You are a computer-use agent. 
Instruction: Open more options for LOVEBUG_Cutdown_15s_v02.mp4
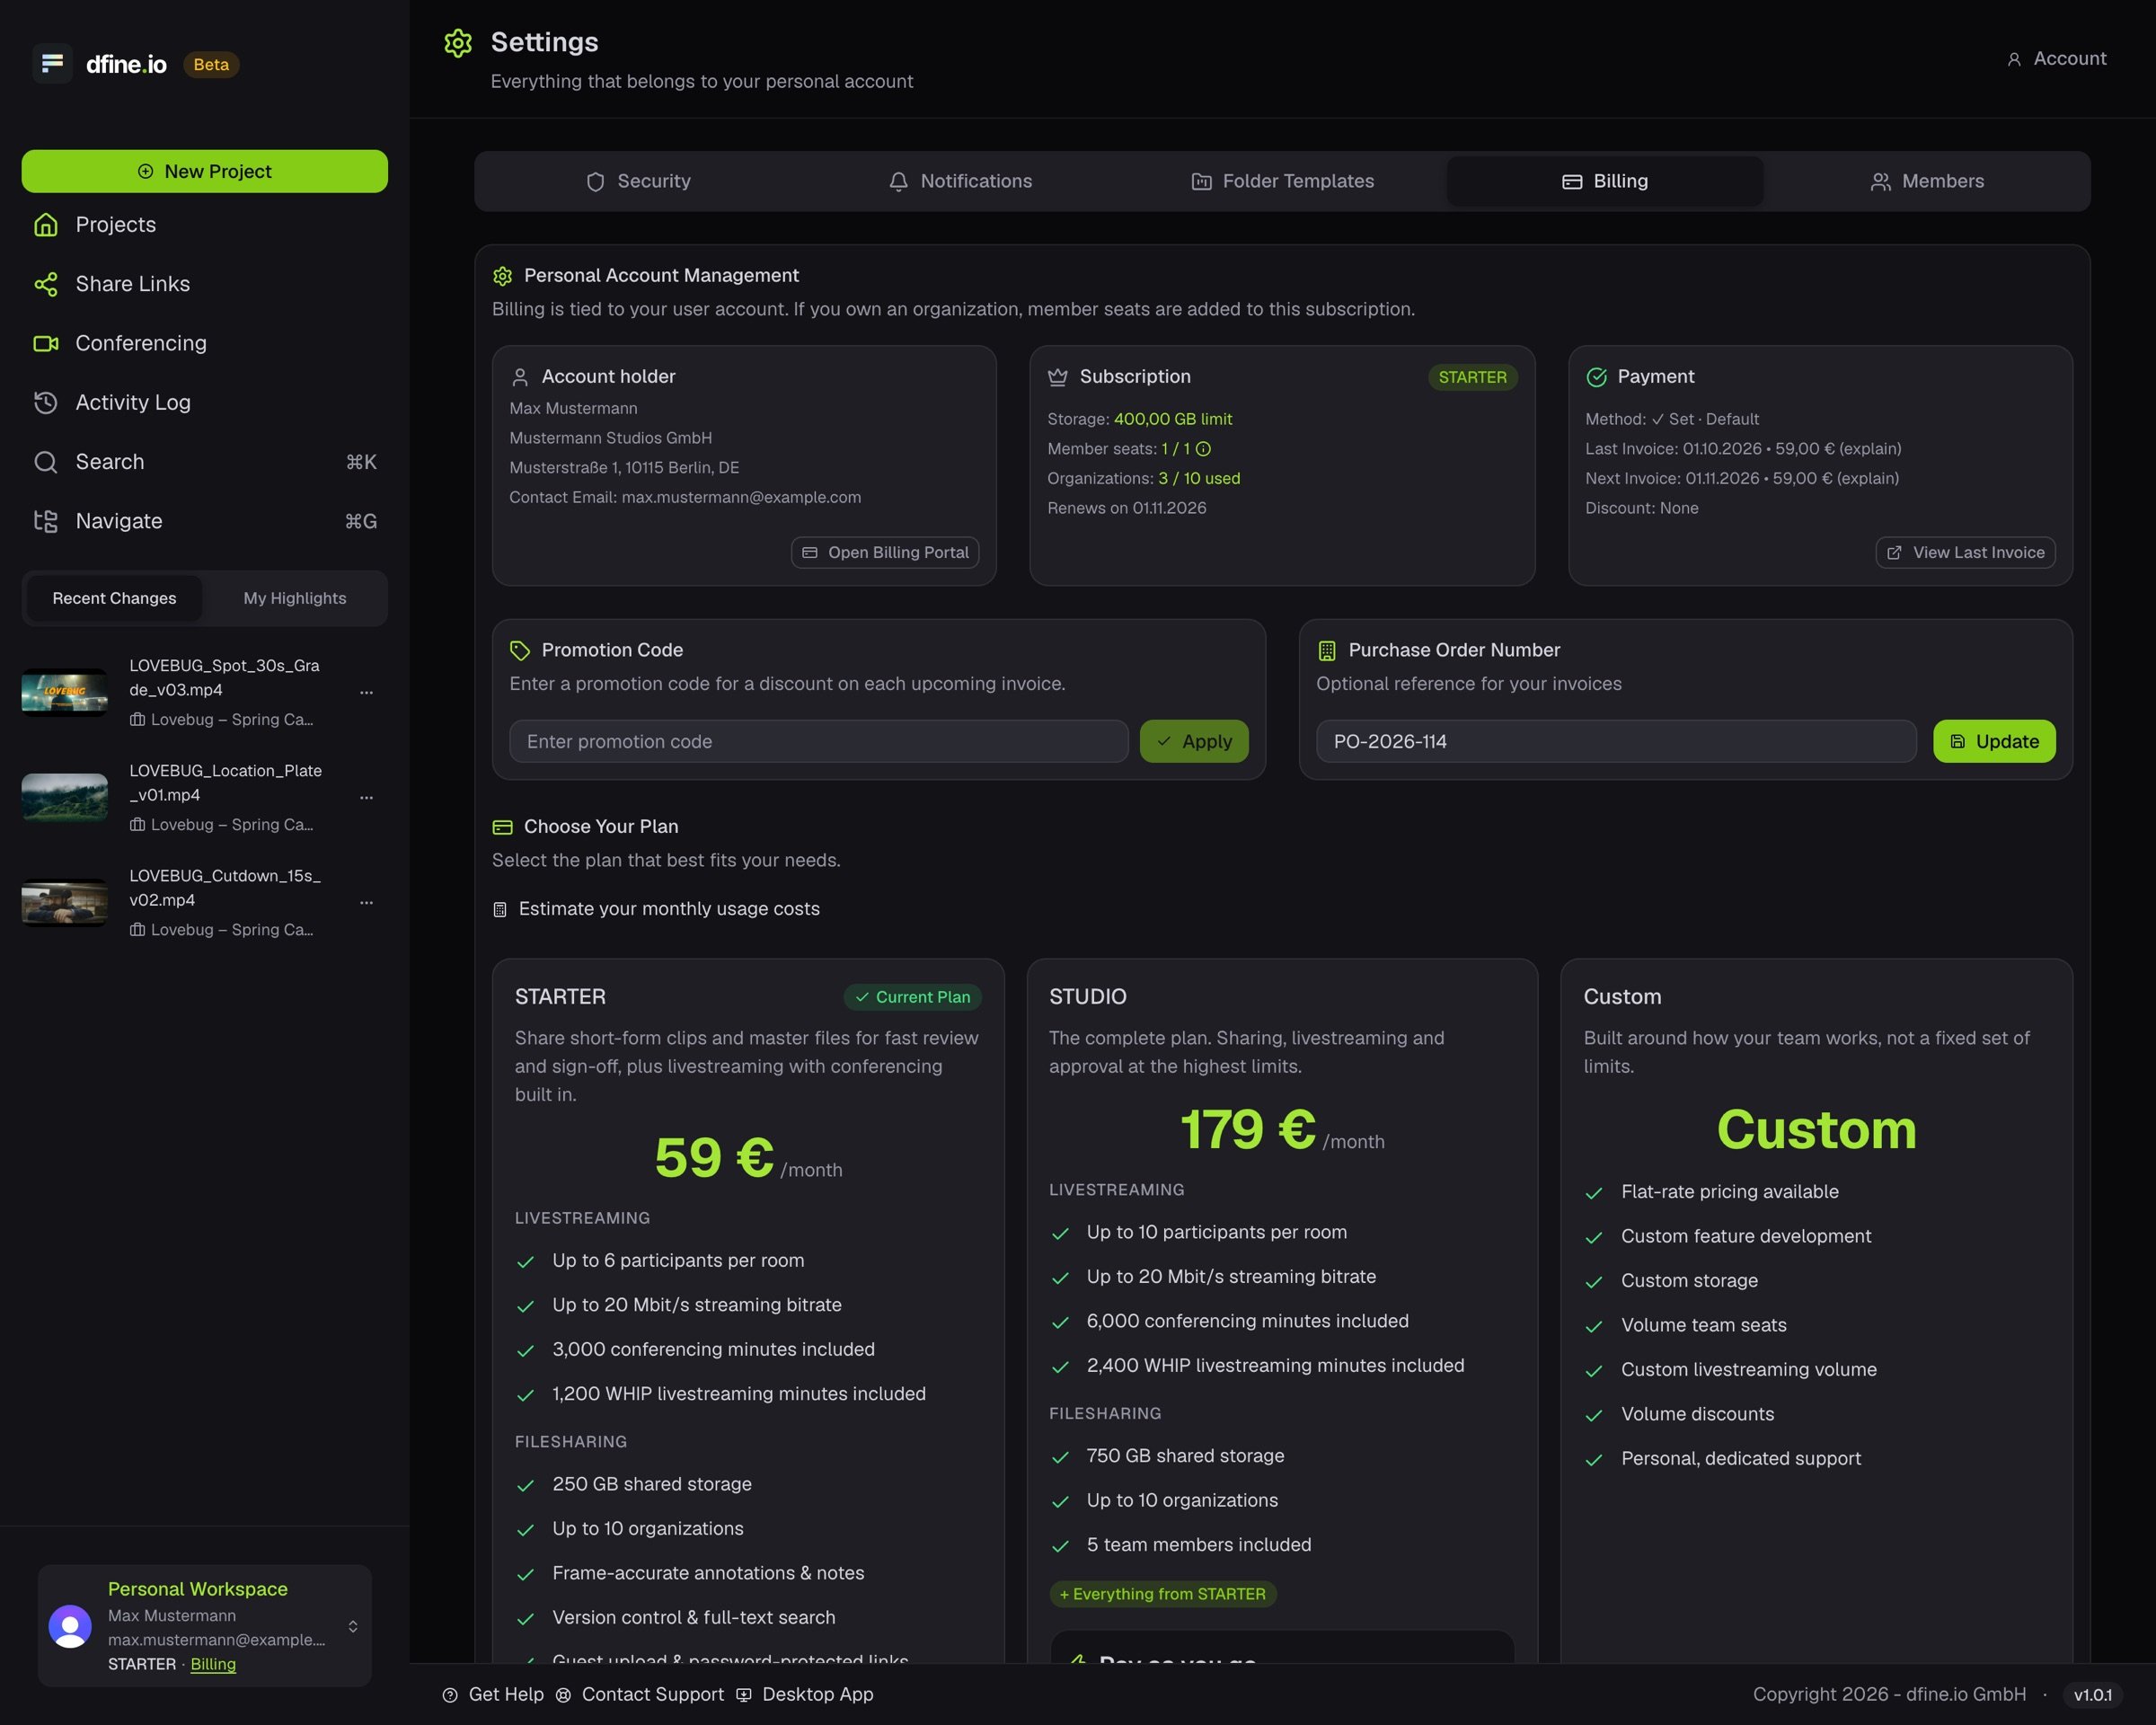366,902
